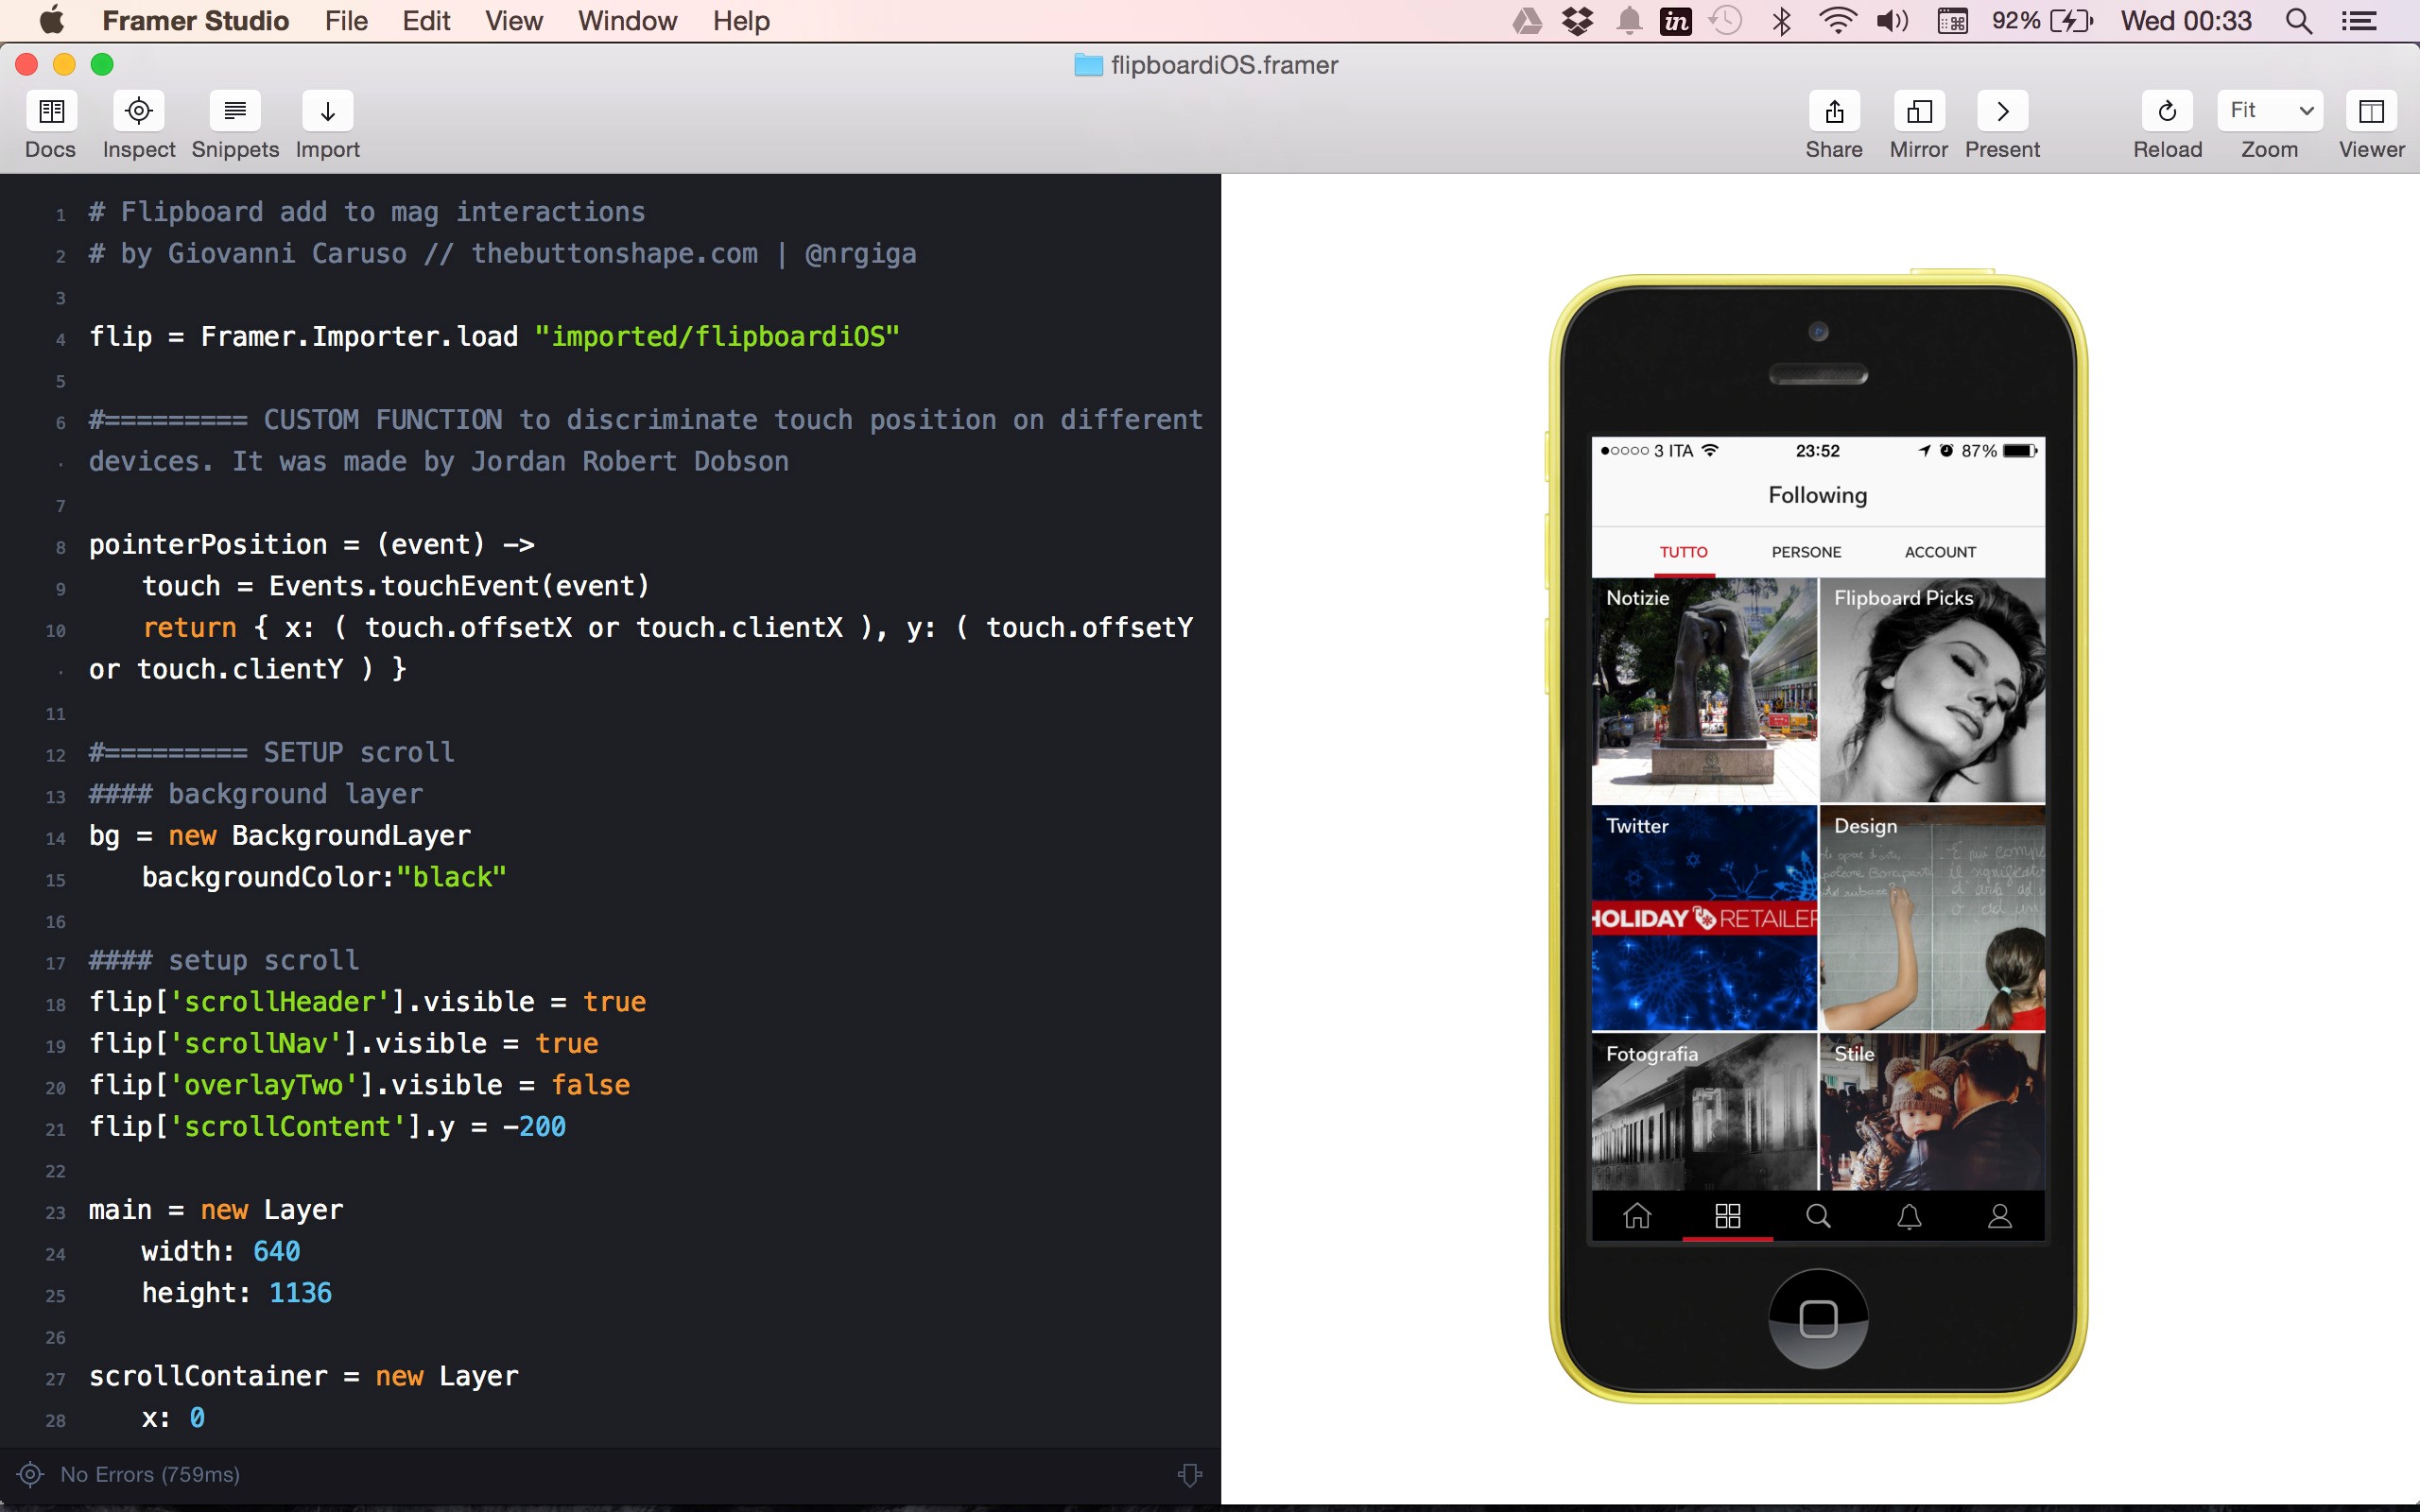The width and height of the screenshot is (2420, 1512).
Task: Toggle the console arrow at bottom right
Action: [1192, 1474]
